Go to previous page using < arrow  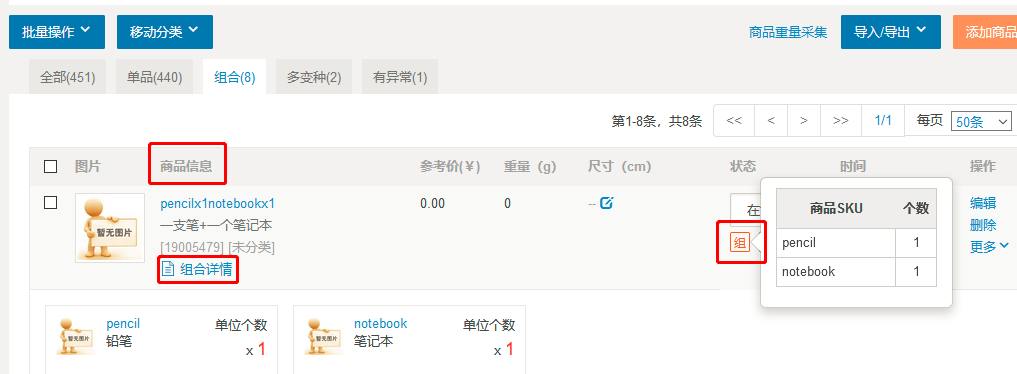[x=771, y=121]
